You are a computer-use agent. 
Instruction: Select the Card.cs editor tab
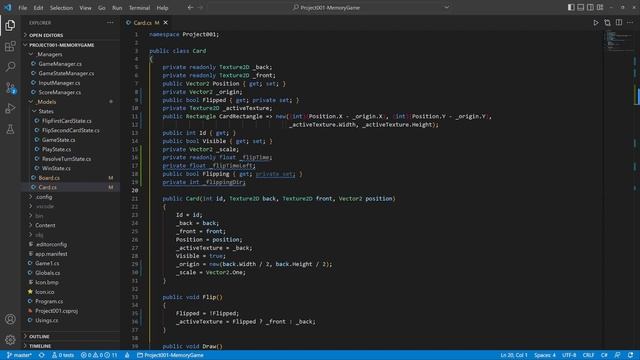point(147,23)
